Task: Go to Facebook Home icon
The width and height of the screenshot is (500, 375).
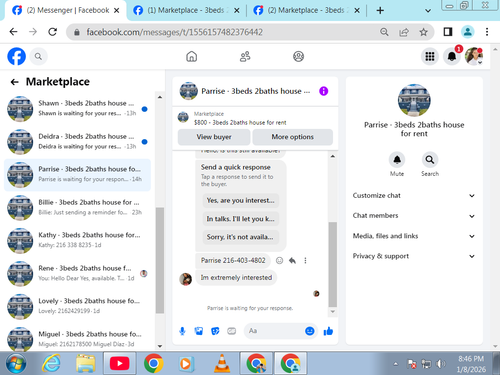Action: [x=192, y=57]
